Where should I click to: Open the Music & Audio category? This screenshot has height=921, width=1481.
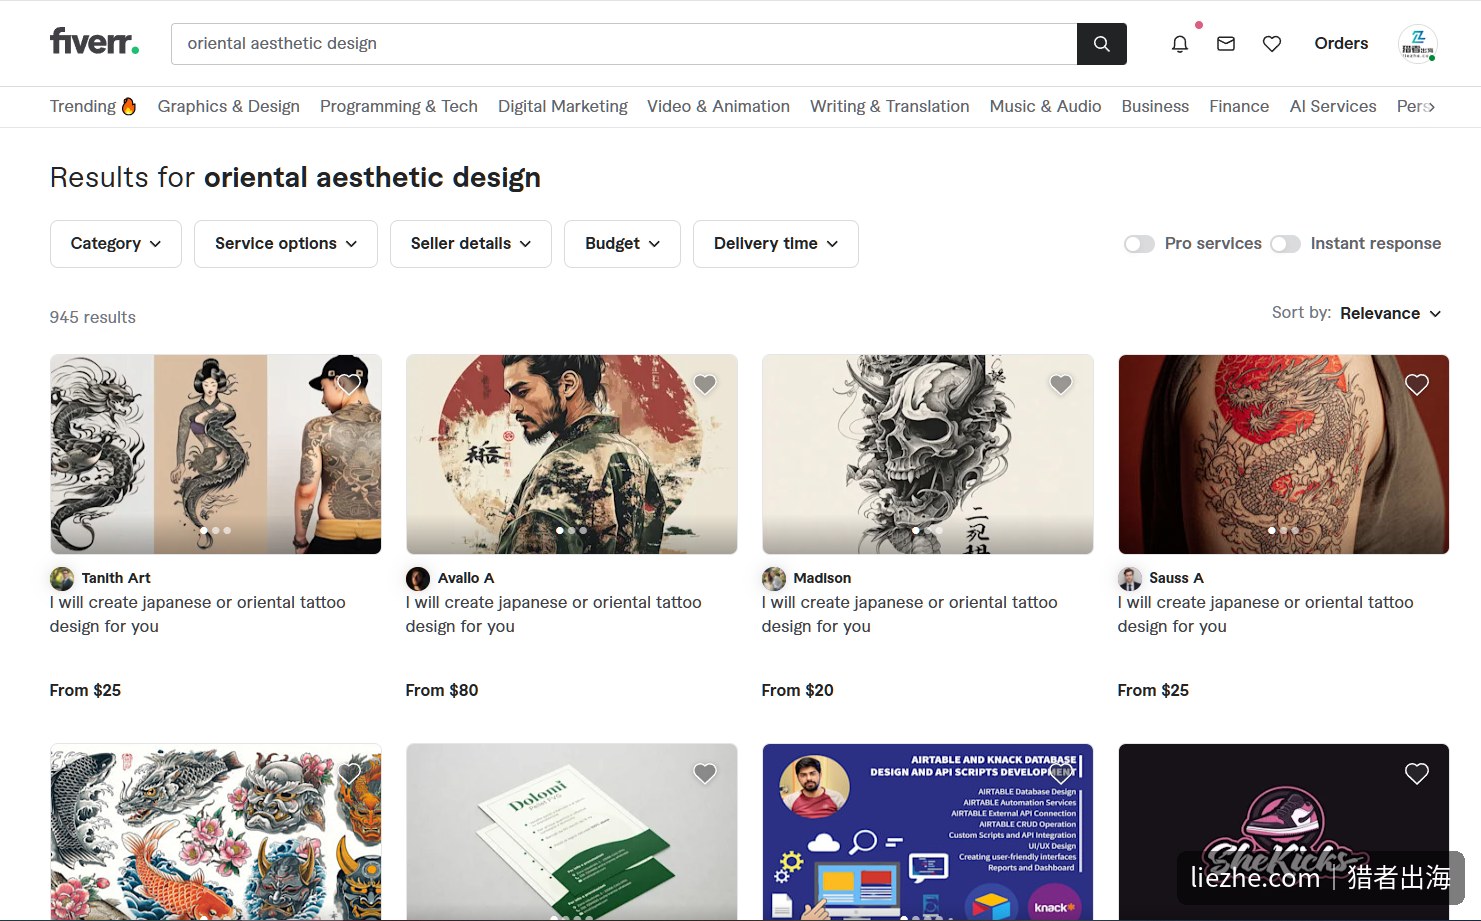(1045, 107)
